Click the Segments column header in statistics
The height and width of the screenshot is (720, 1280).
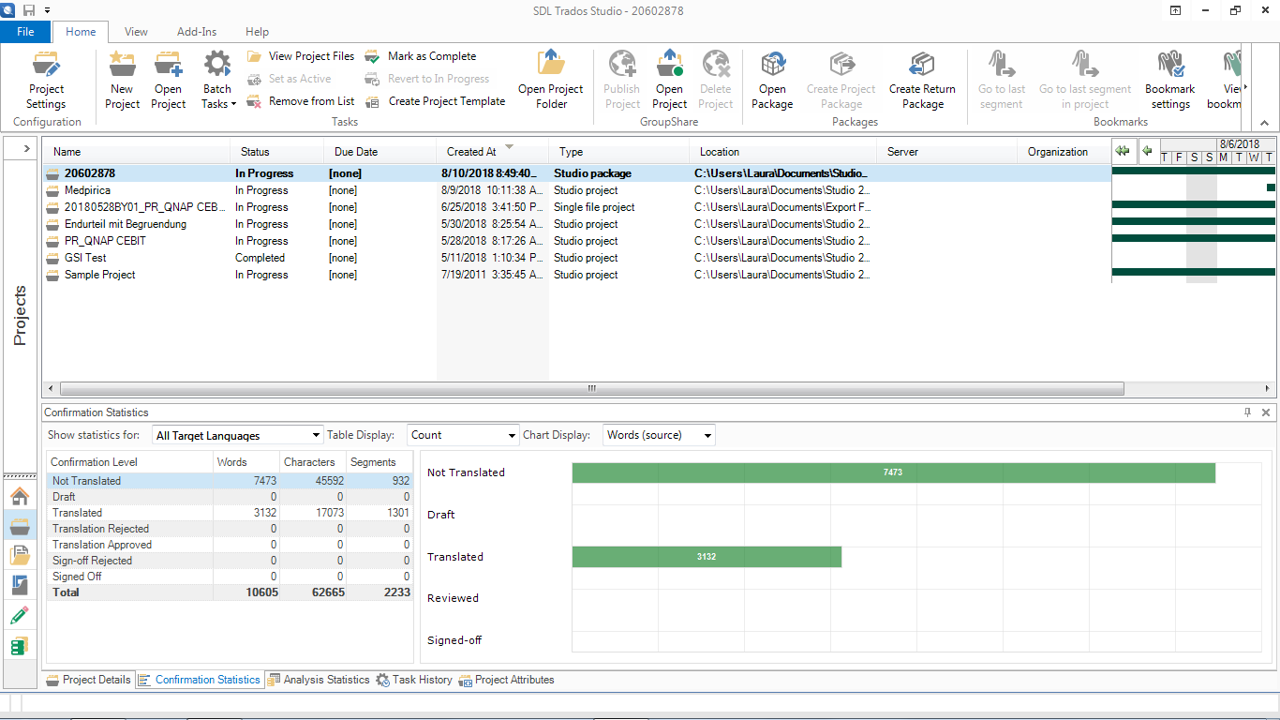[379, 462]
